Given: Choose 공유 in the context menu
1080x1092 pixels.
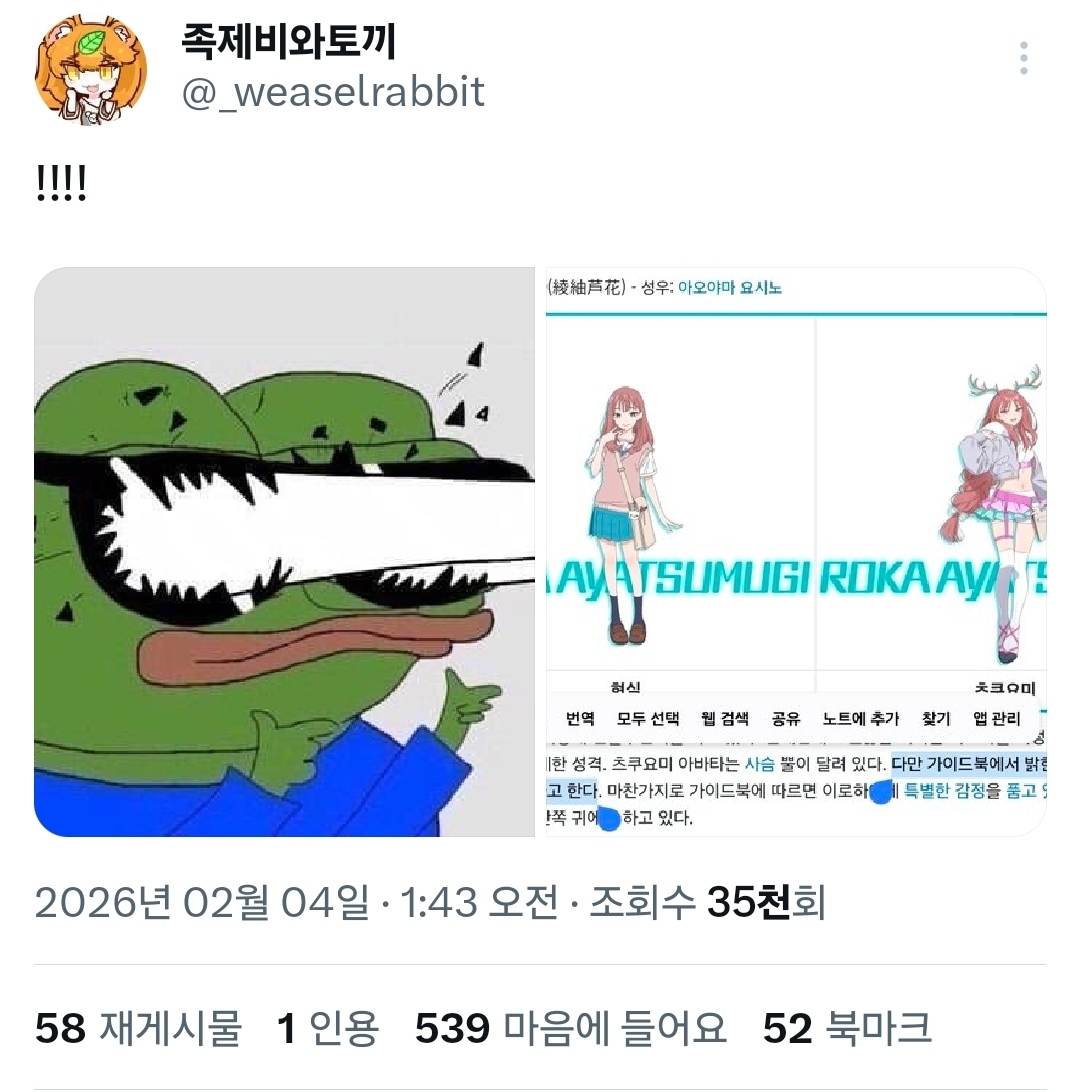Looking at the screenshot, I should [x=786, y=718].
